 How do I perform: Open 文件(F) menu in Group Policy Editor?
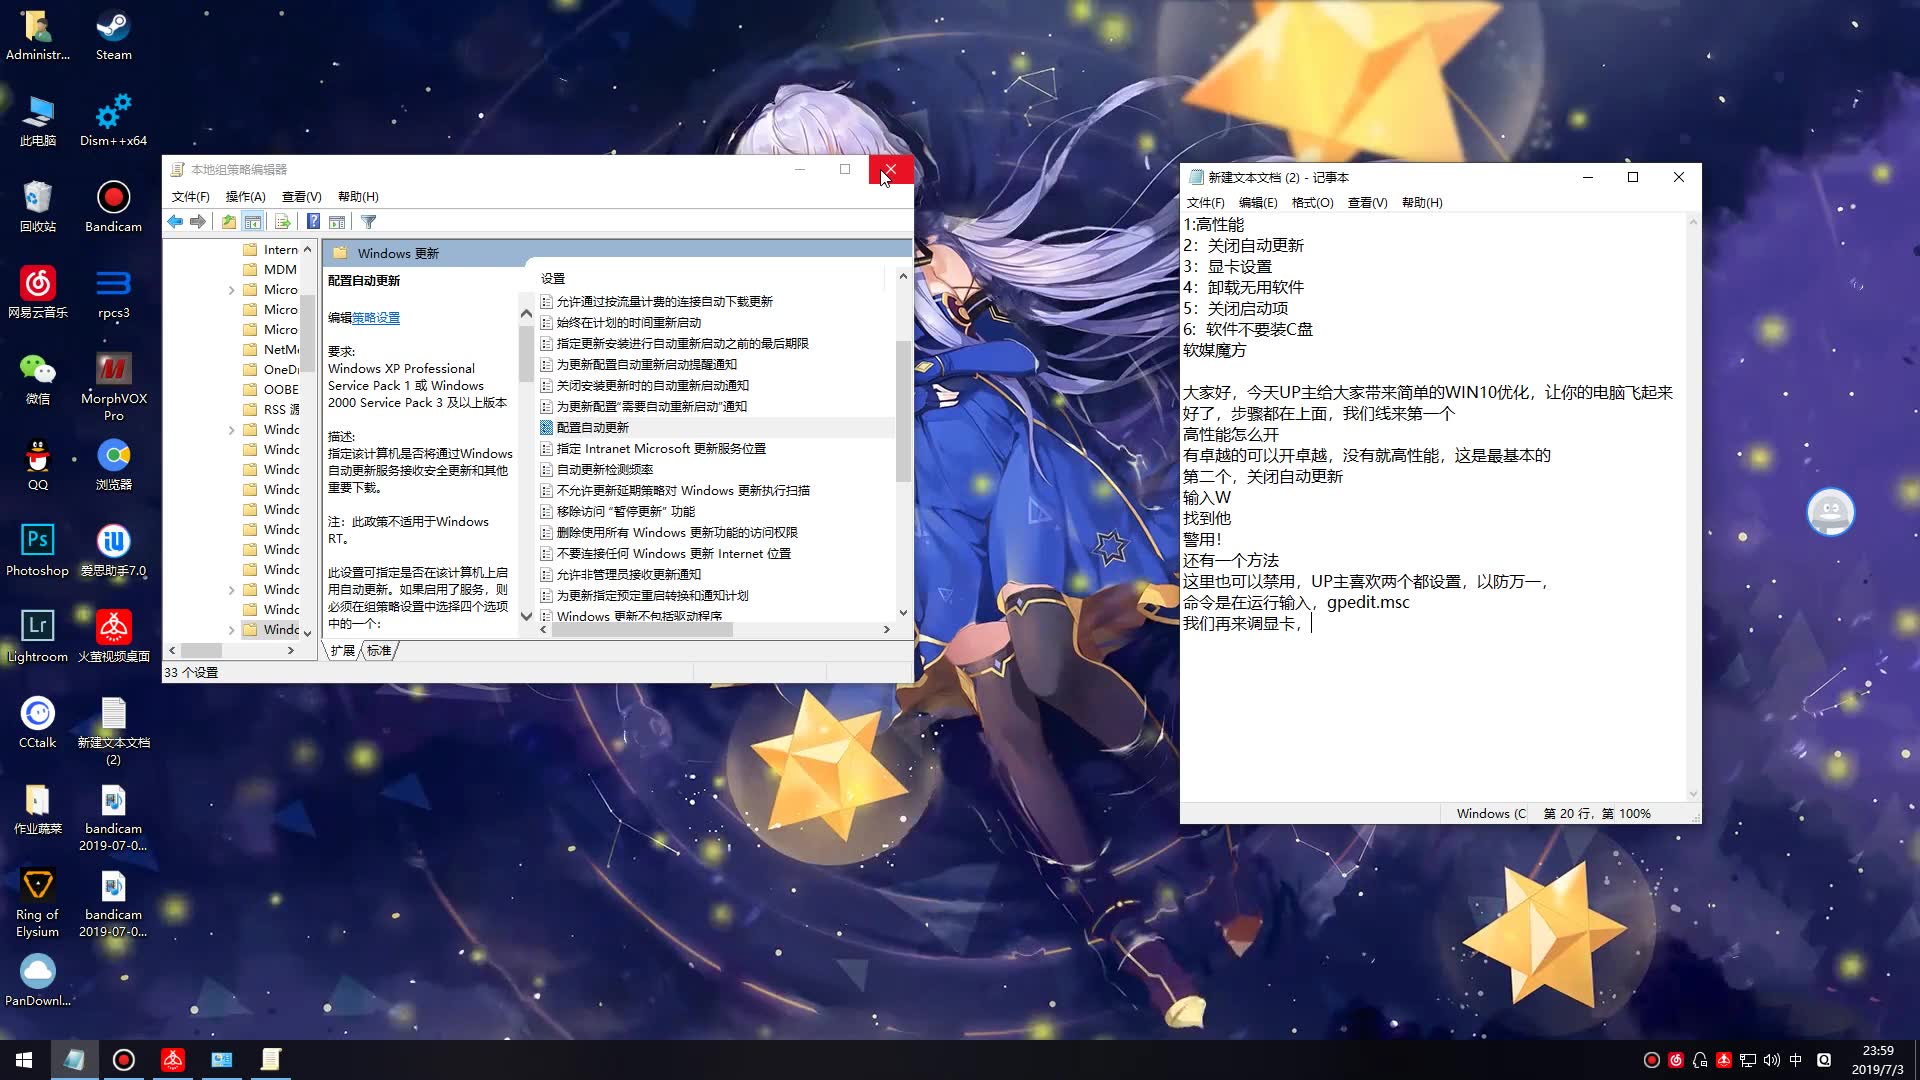(x=190, y=197)
